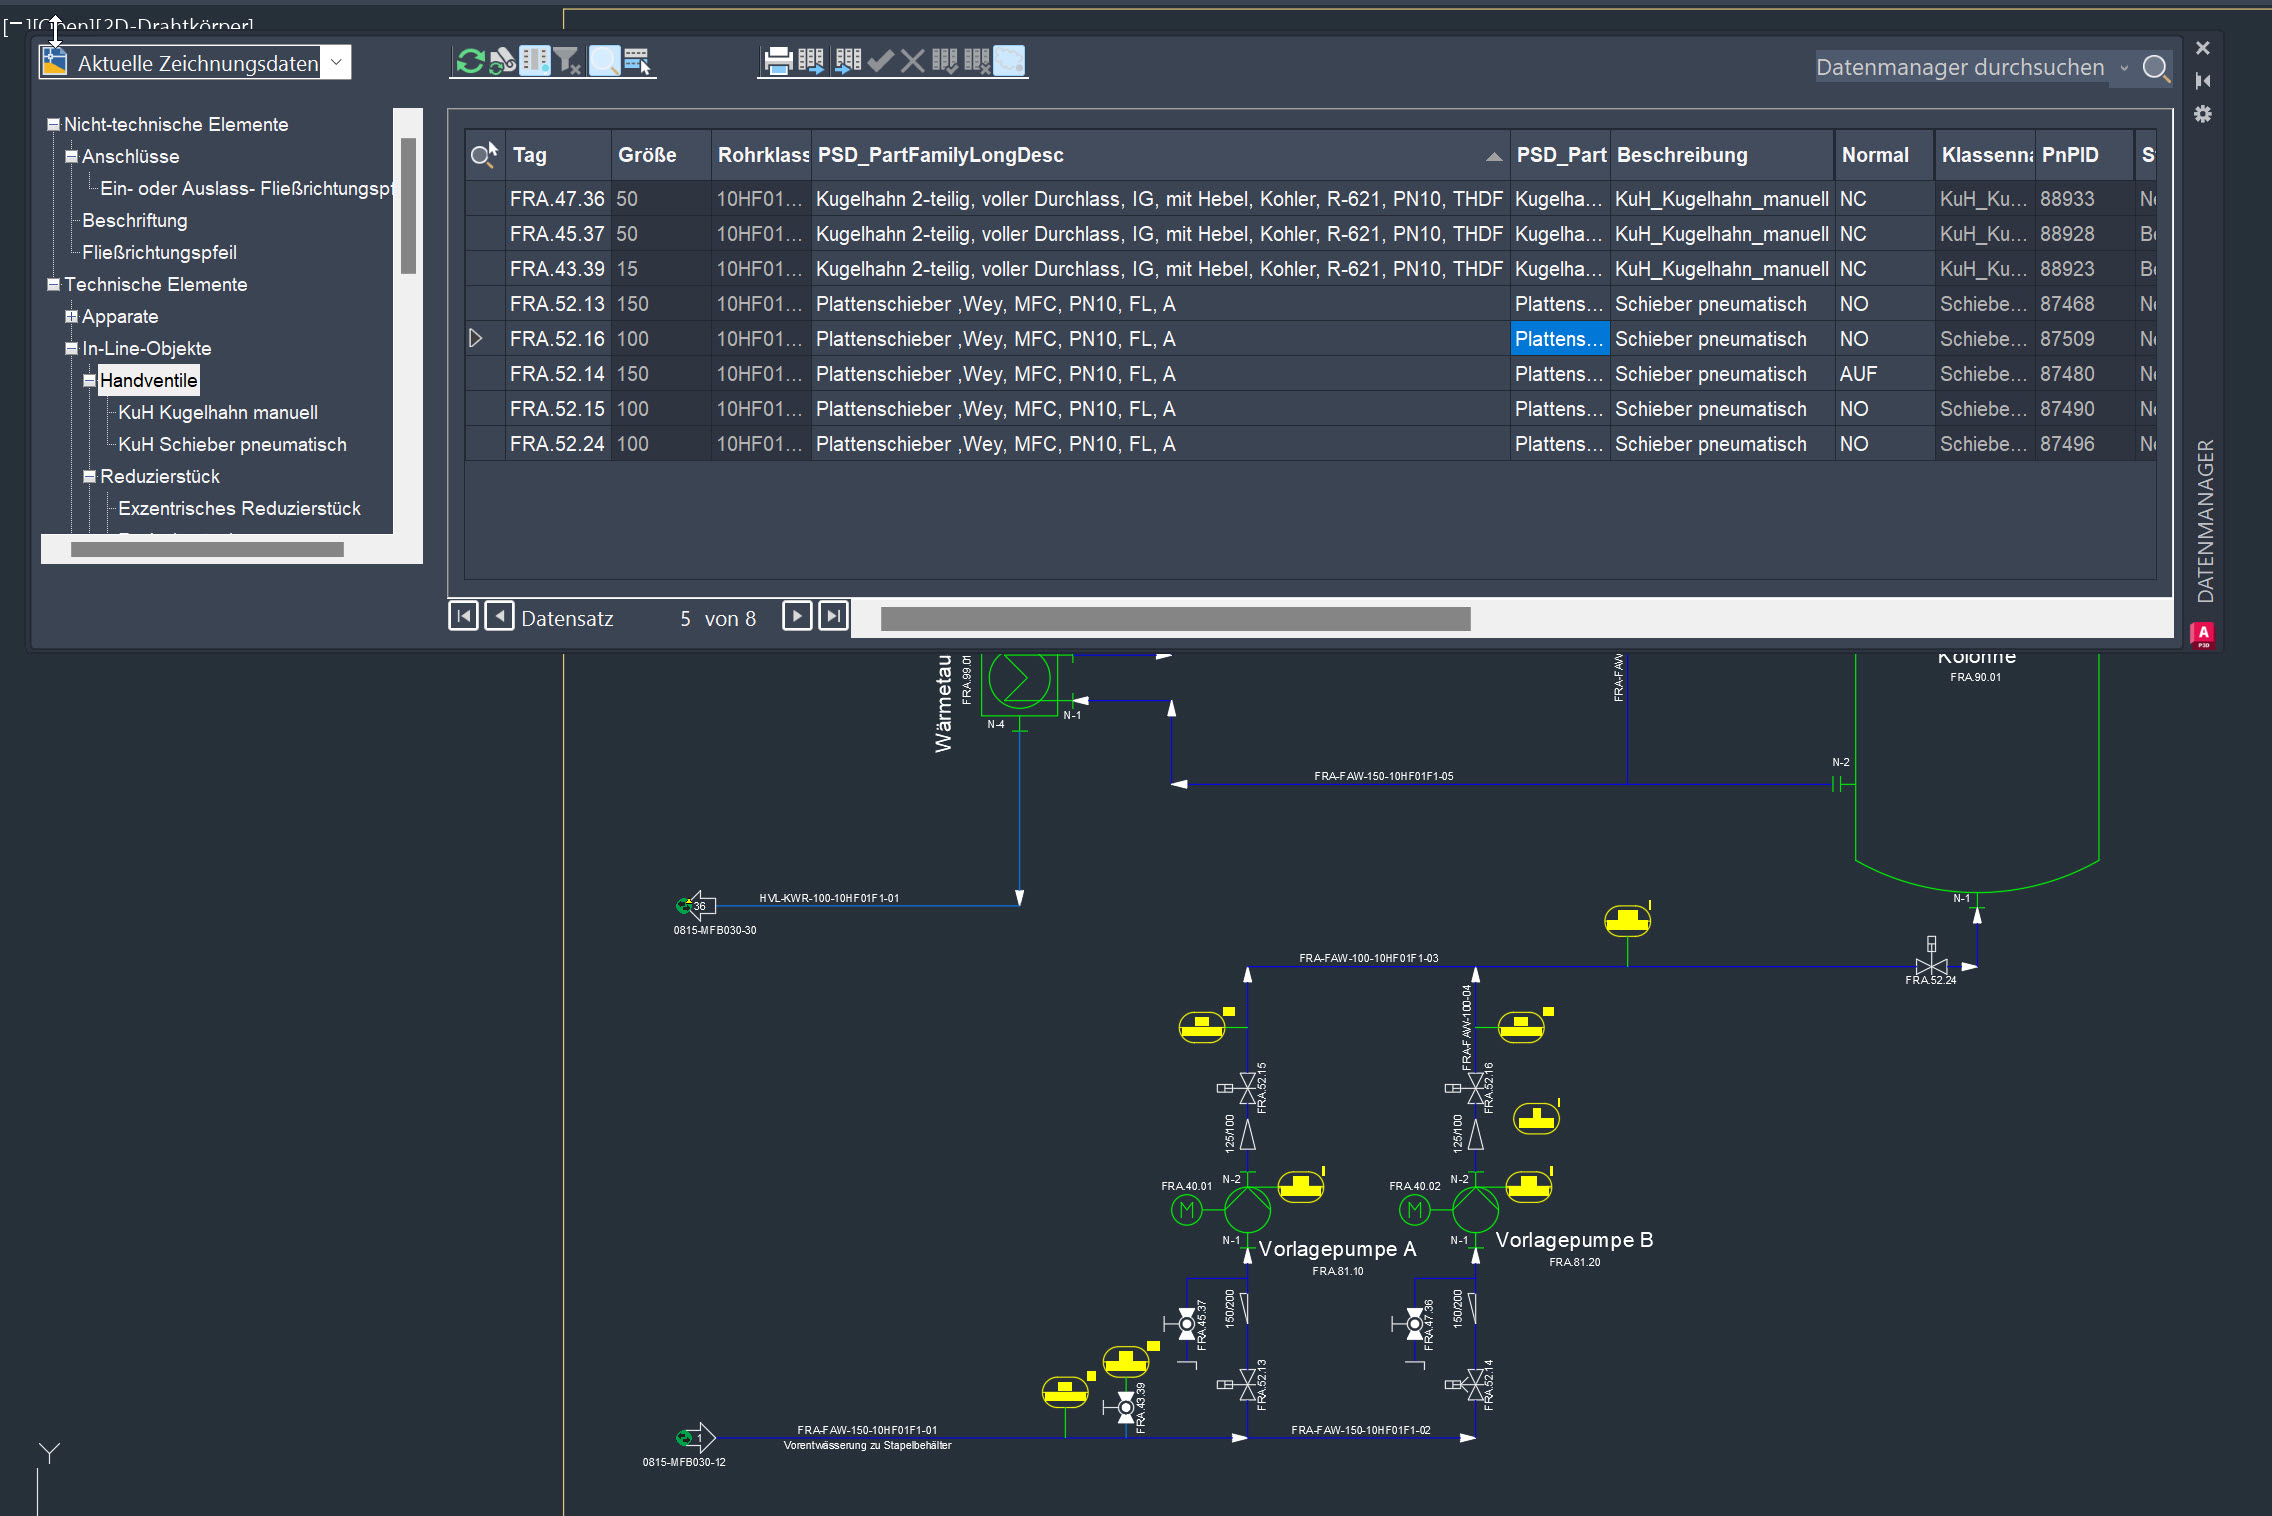Clear the active filter using the filter icon
The width and height of the screenshot is (2272, 1516).
coord(568,60)
